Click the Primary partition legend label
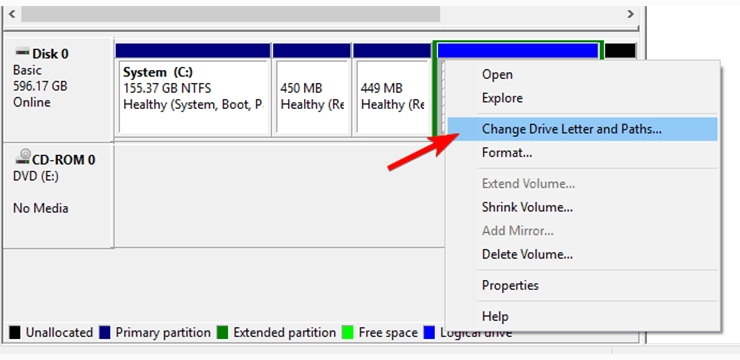Image resolution: width=740 pixels, height=360 pixels. click(163, 333)
